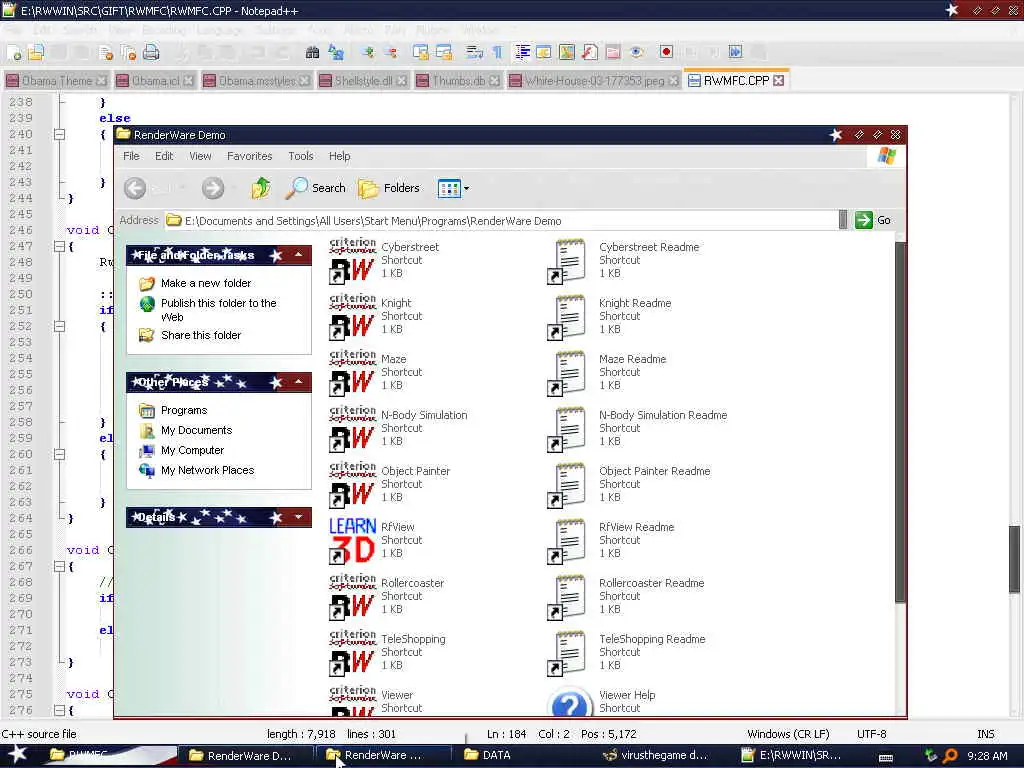Click the Notepad++ vertical scrollbar thumb
This screenshot has height=768, width=1024.
click(x=1015, y=559)
